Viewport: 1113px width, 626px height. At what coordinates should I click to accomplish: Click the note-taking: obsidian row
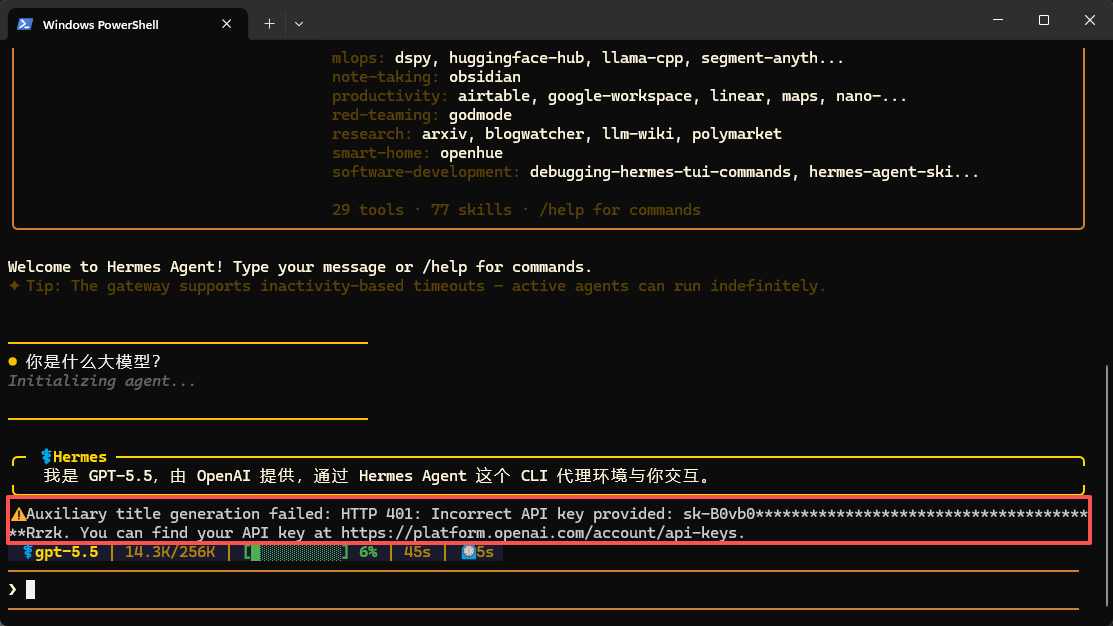coord(426,77)
